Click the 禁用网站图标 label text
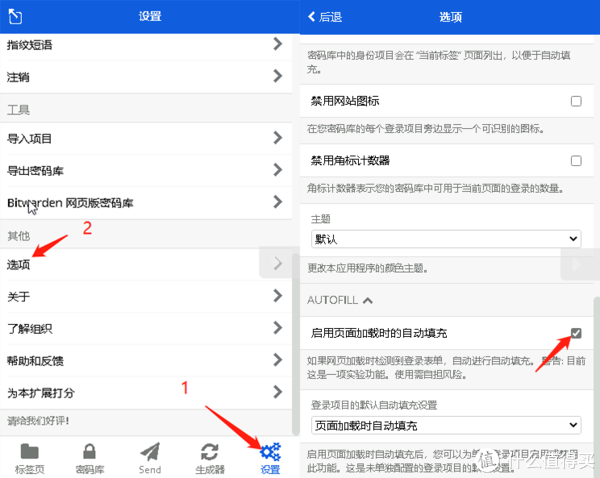 click(345, 101)
